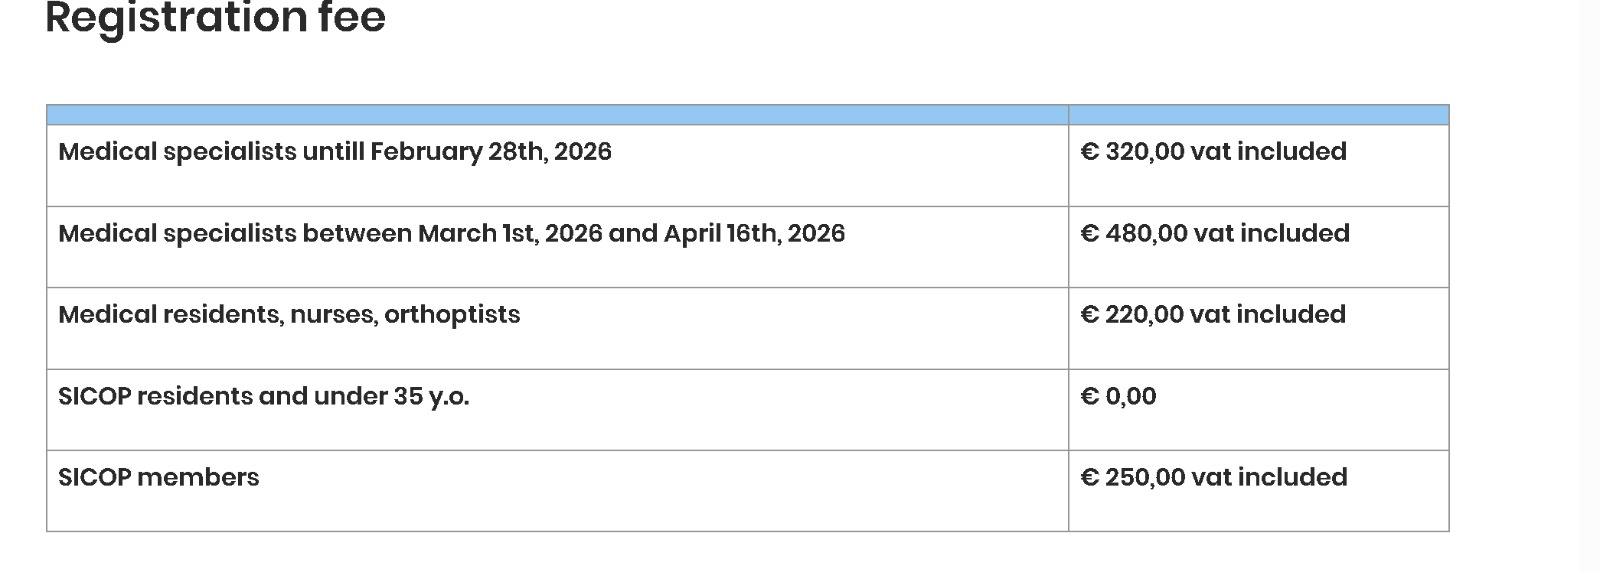Select the Medical residents, nurses, orthoptists row

click(289, 315)
